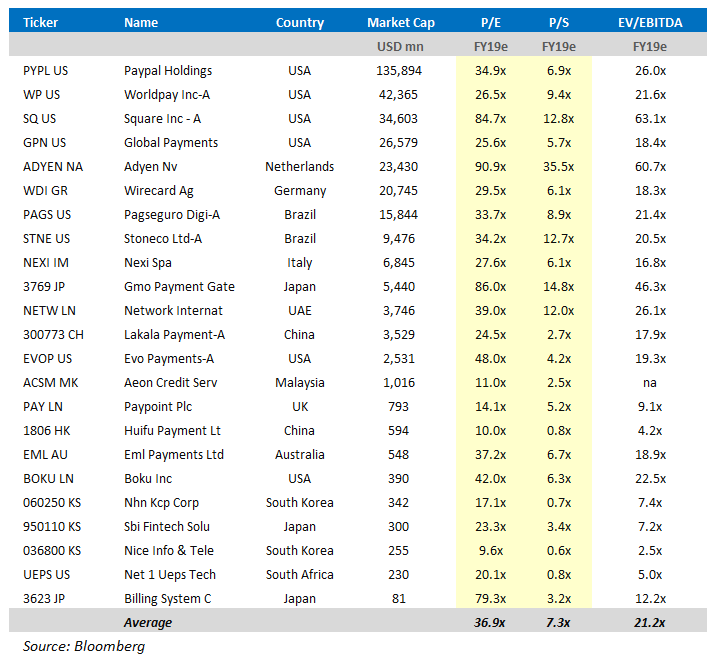The width and height of the screenshot is (714, 658).
Task: Select Billing System C name
Action: [168, 599]
